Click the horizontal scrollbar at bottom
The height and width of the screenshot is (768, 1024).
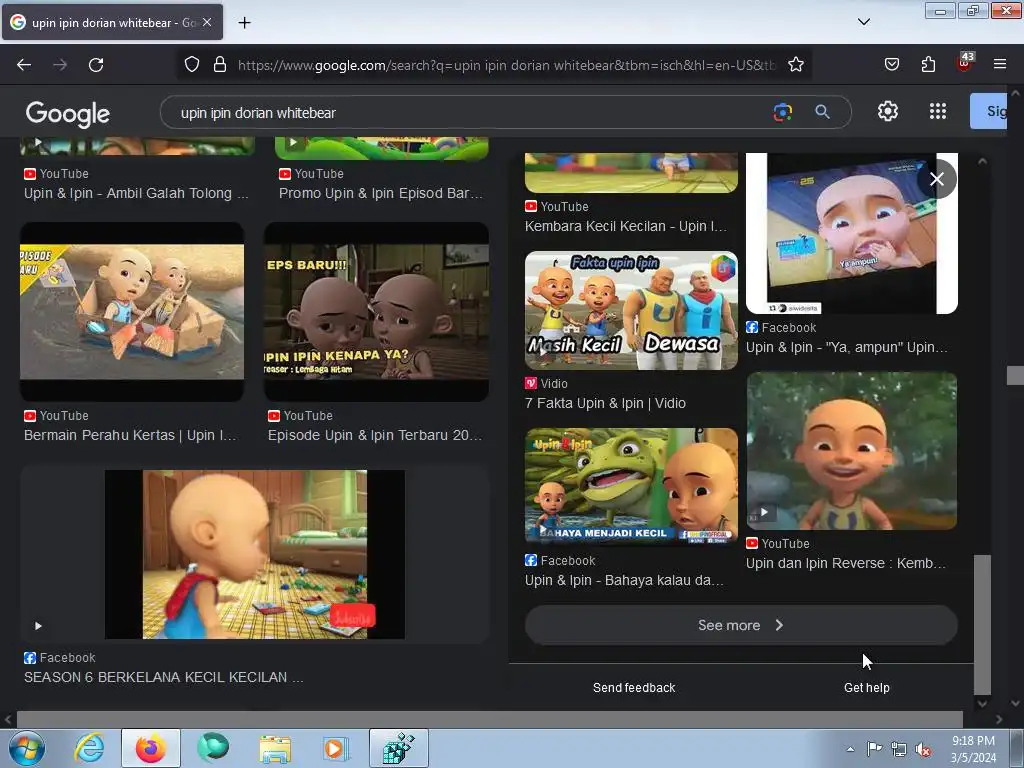click(x=490, y=719)
